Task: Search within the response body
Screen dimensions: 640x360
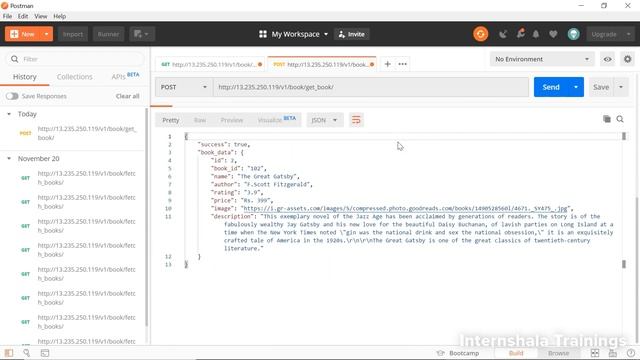Action: click(x=620, y=119)
